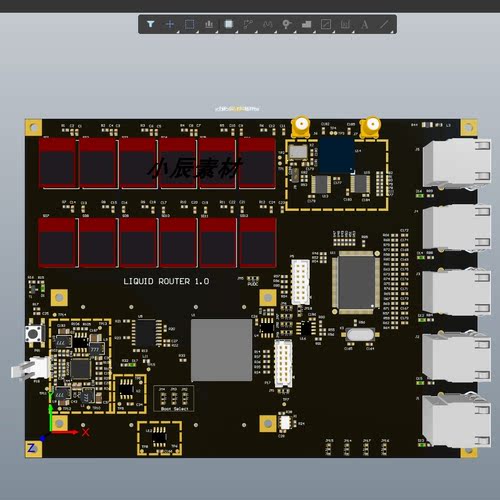This screenshot has width=500, height=500.
Task: Choose the Place String letter A tool
Action: (x=364, y=24)
